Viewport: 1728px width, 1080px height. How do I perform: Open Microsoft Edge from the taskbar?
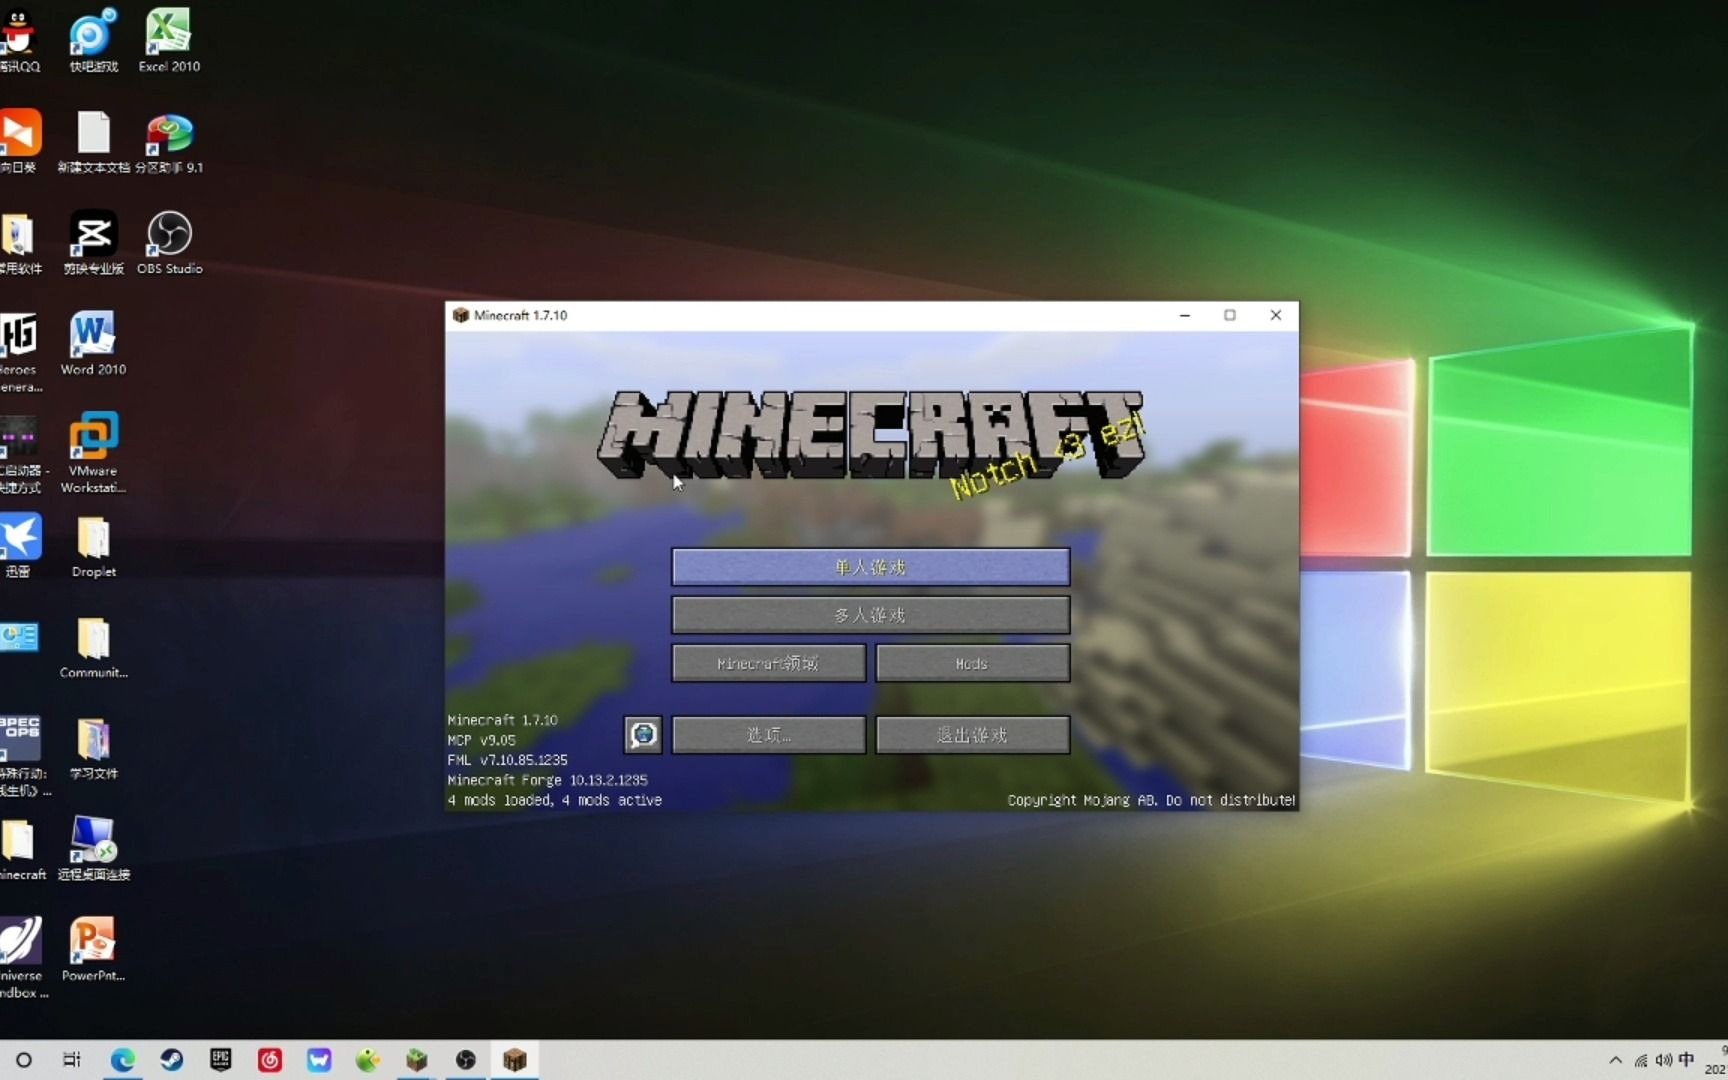click(122, 1060)
